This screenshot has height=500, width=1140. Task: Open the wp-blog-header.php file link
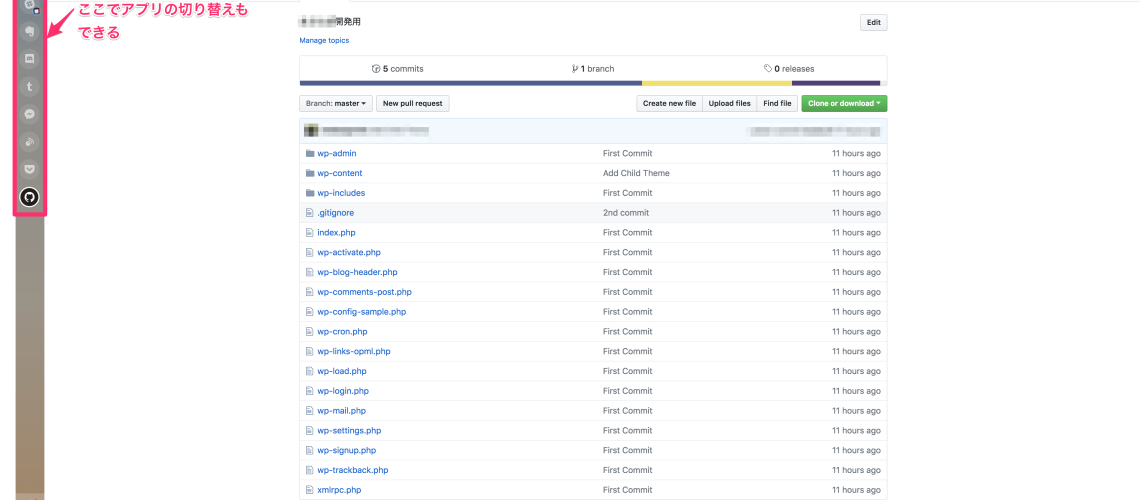357,272
